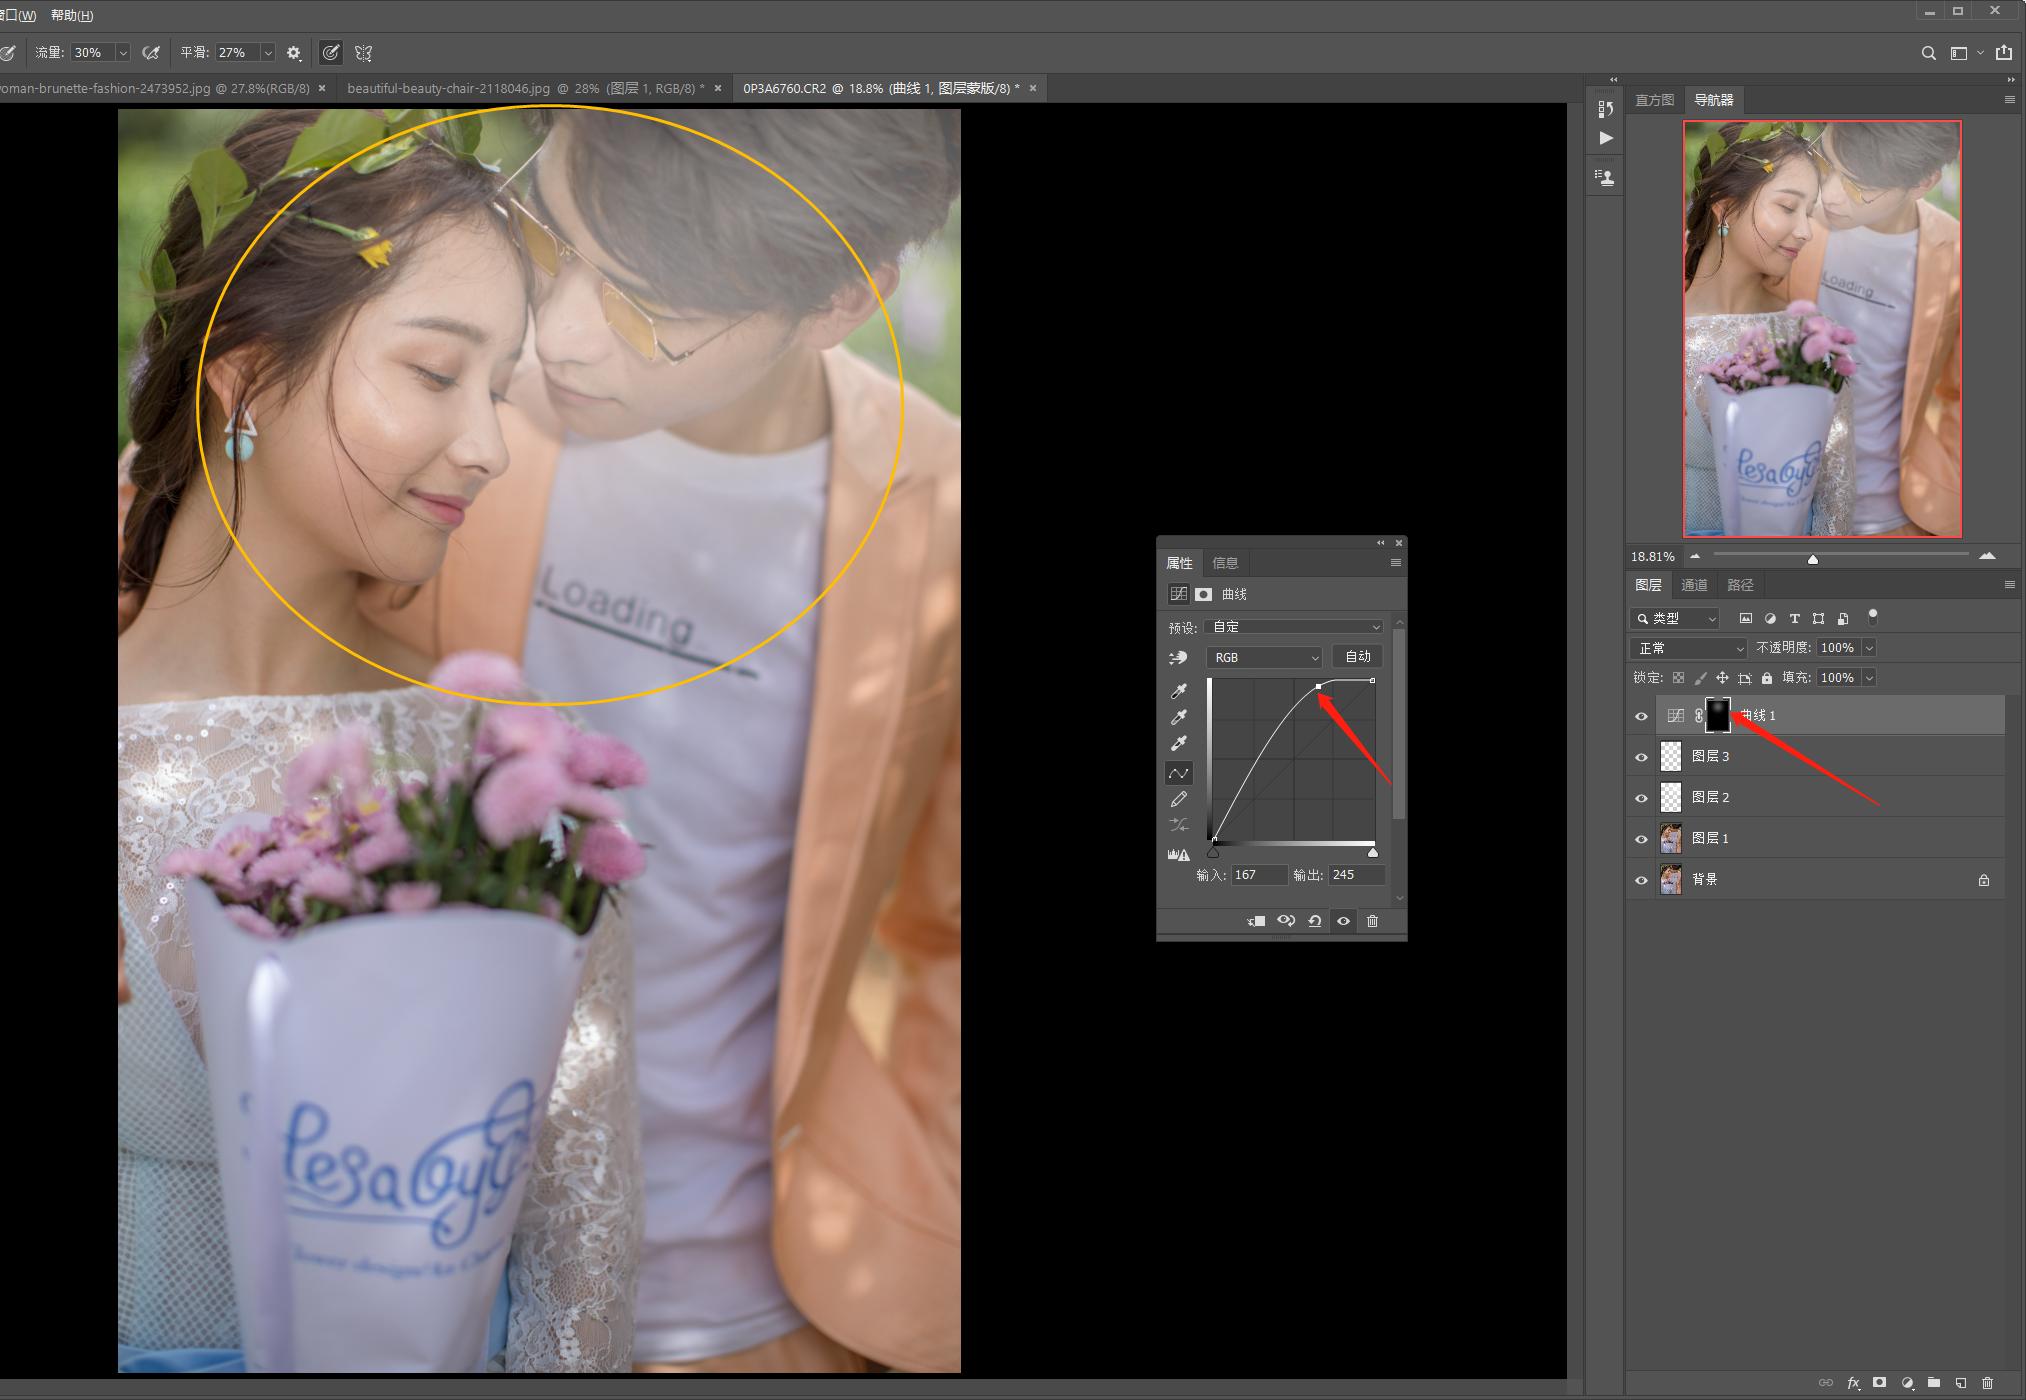Reset Curves adjustment to defaults
This screenshot has height=1400, width=2026.
click(1315, 921)
